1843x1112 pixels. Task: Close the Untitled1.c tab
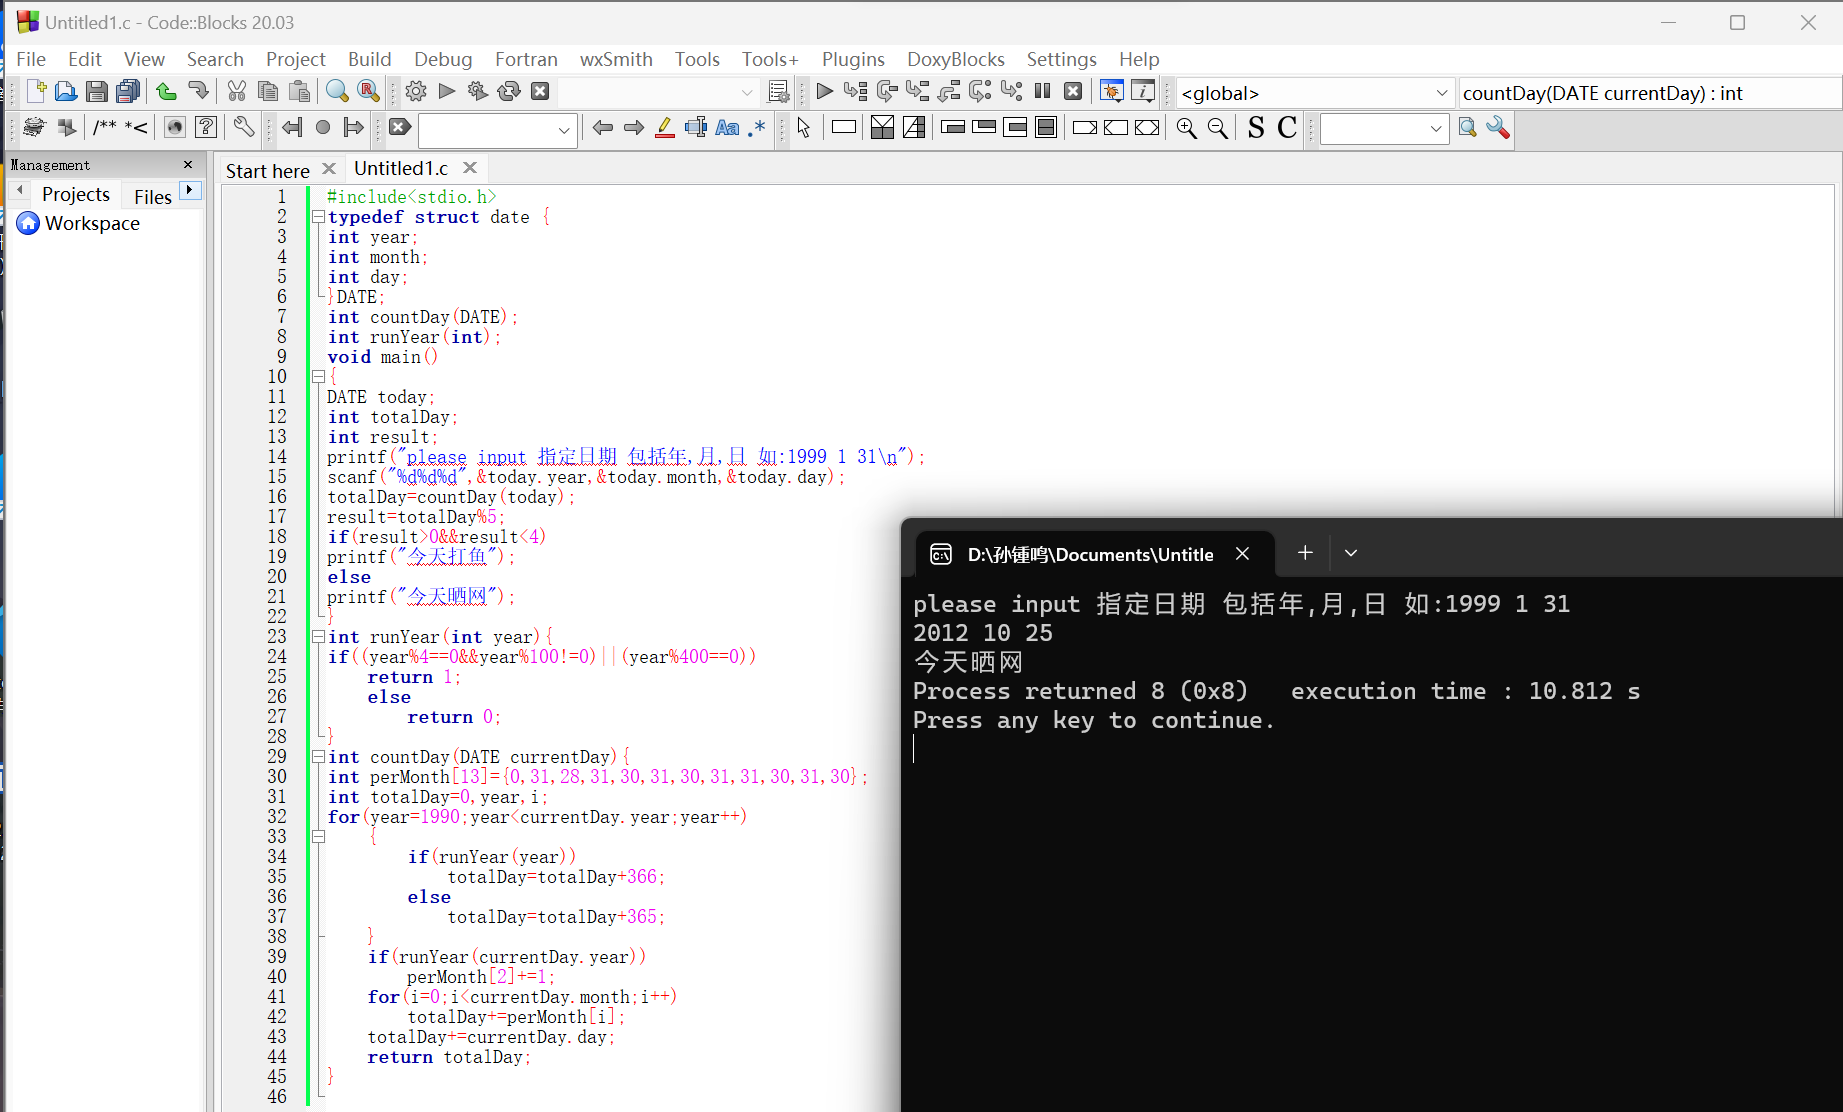tap(470, 168)
